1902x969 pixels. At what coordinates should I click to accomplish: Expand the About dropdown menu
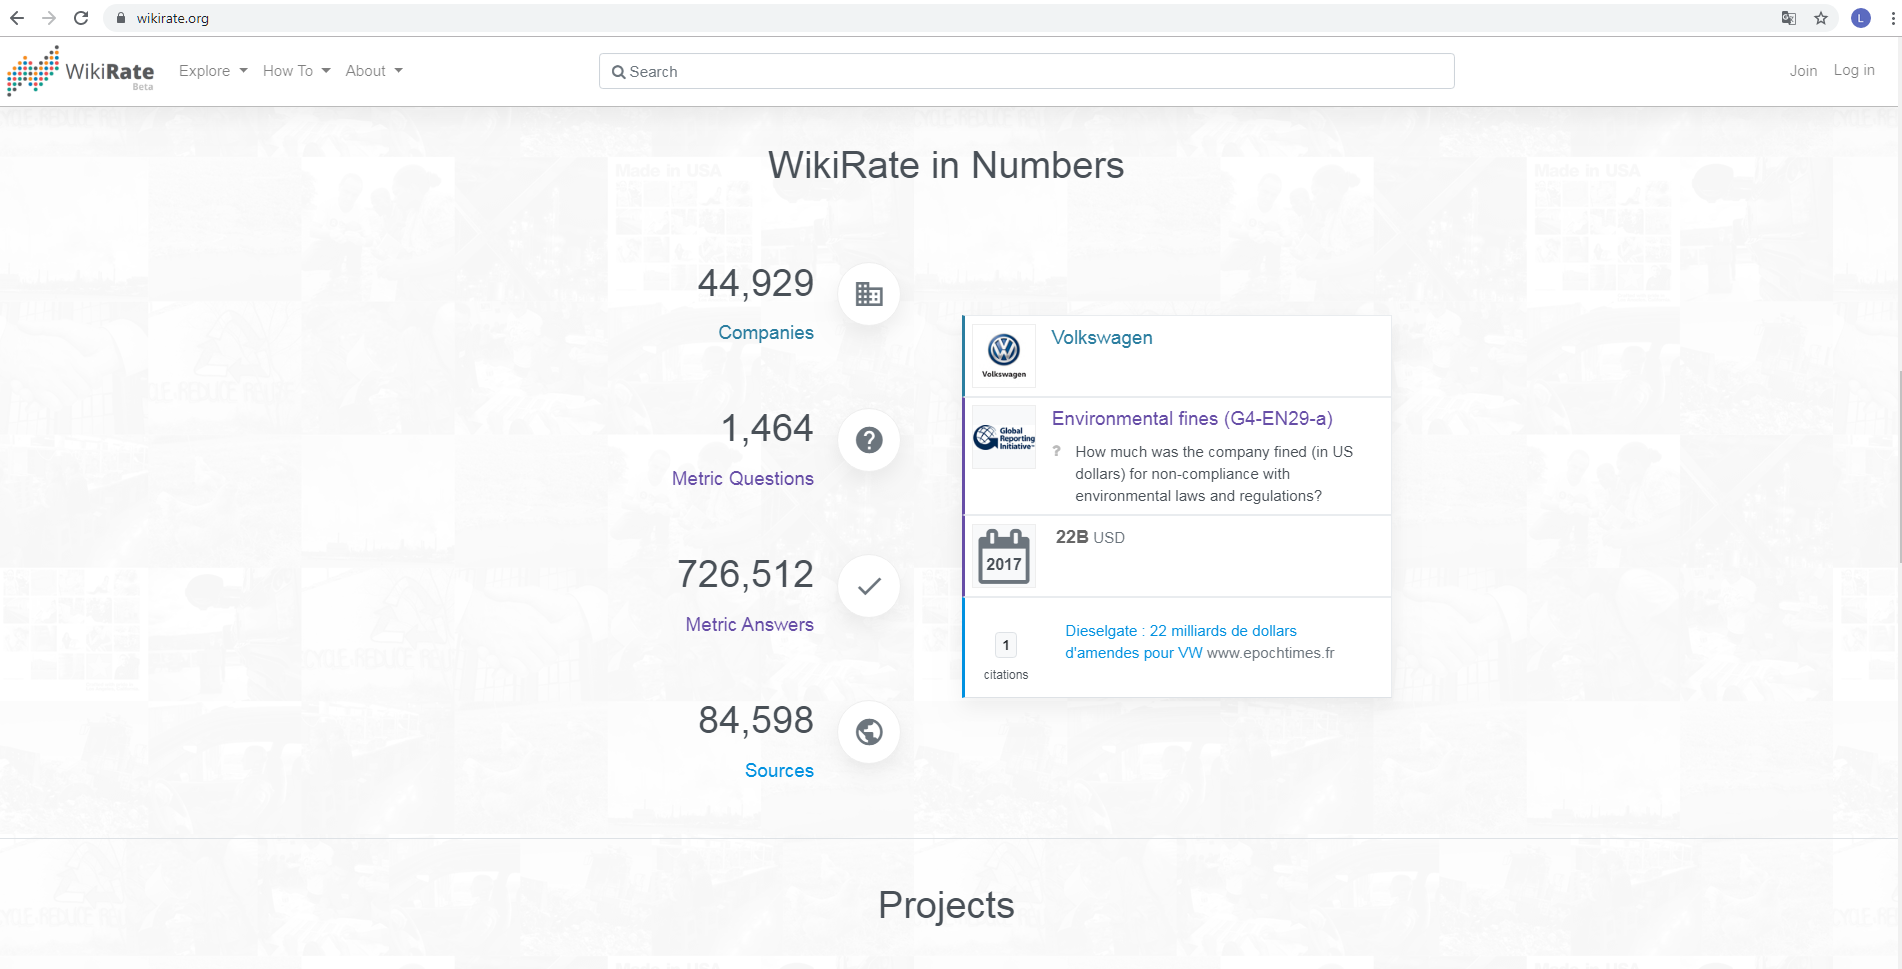pos(374,71)
